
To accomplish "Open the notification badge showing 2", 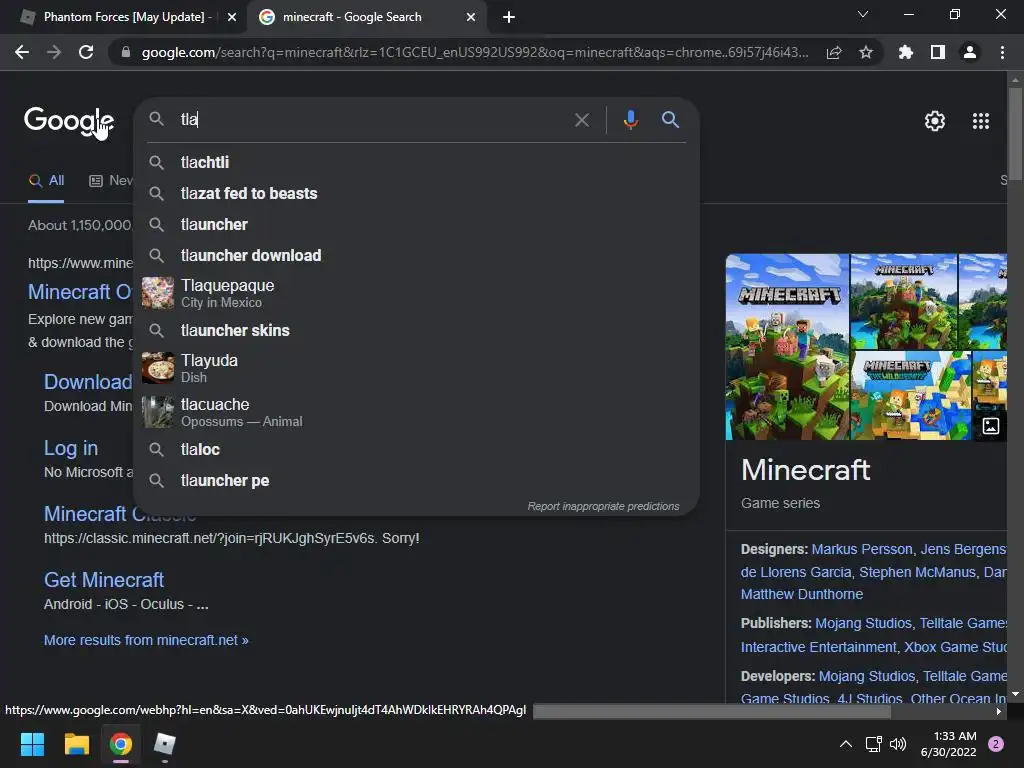I will tap(996, 744).
